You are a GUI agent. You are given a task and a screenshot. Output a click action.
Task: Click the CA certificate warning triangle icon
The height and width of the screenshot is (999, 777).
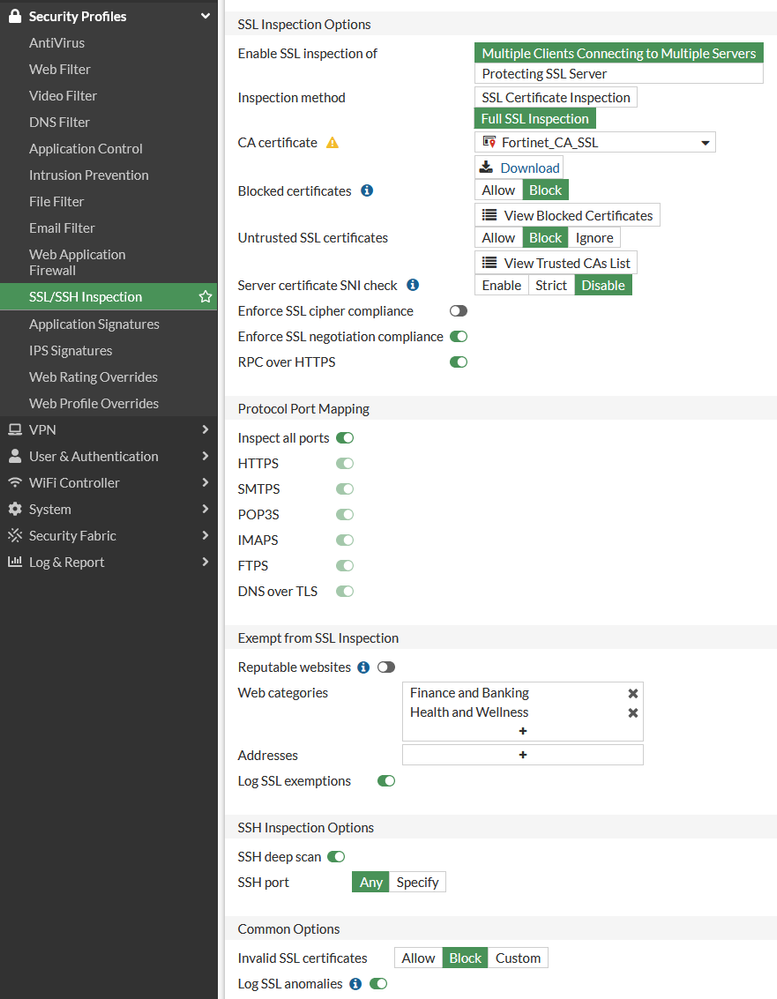coord(333,143)
